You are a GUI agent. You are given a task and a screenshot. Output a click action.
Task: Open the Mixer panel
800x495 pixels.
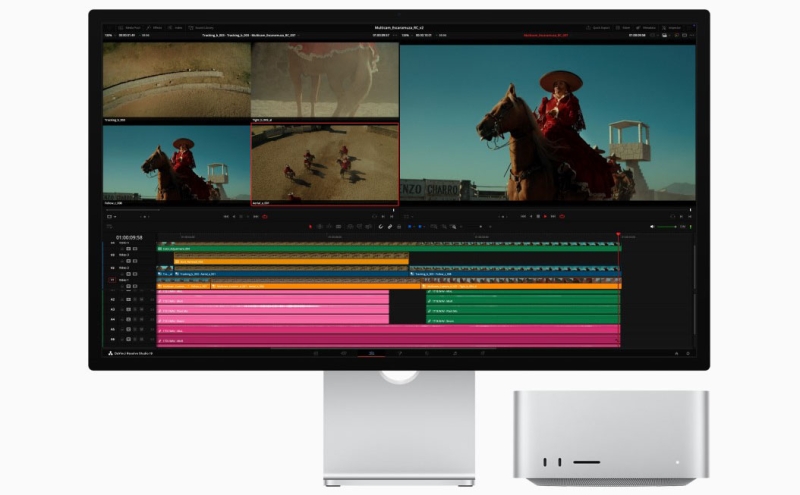click(623, 28)
